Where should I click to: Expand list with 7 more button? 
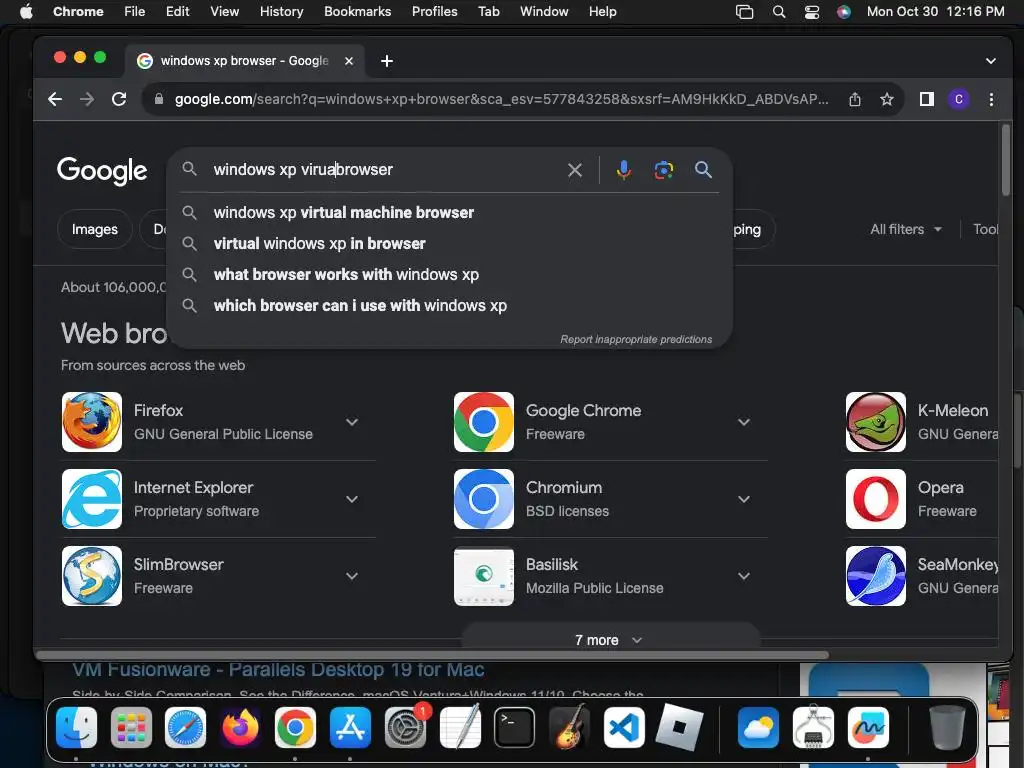(x=611, y=637)
